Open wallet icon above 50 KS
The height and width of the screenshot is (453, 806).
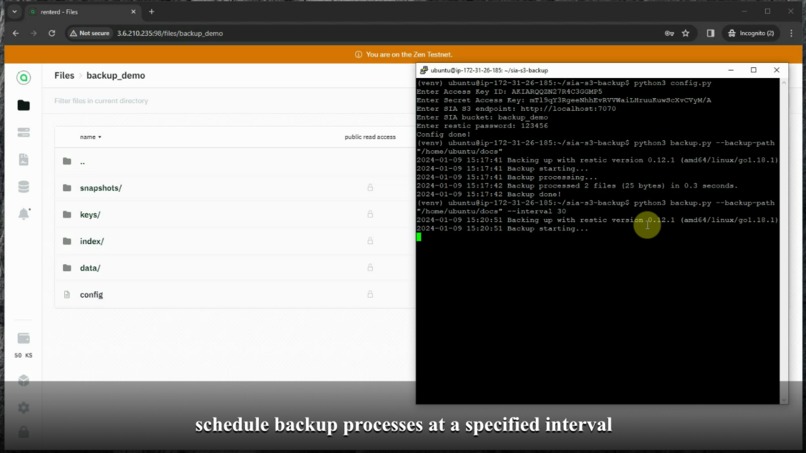pos(23,338)
